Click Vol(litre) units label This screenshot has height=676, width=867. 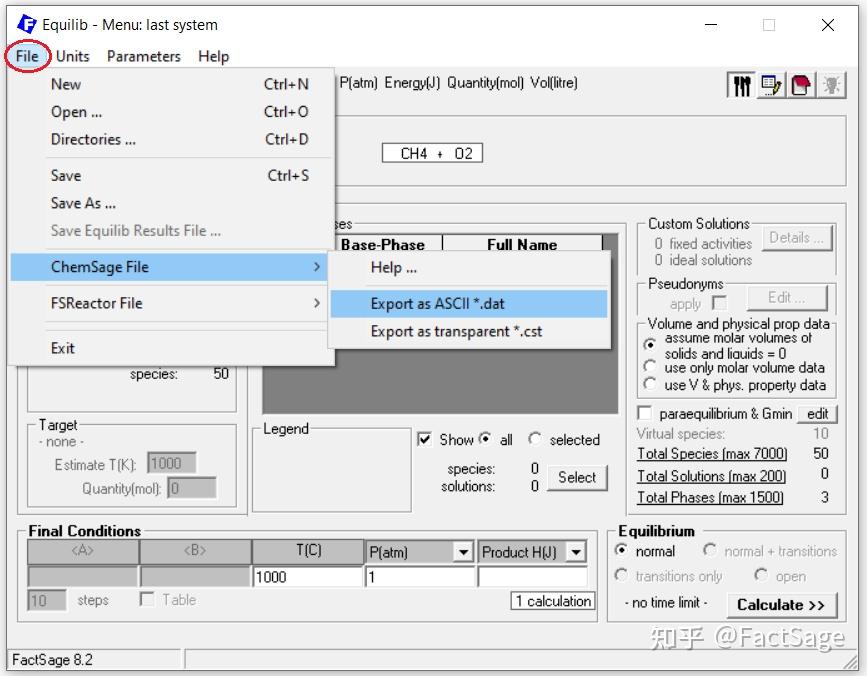554,83
